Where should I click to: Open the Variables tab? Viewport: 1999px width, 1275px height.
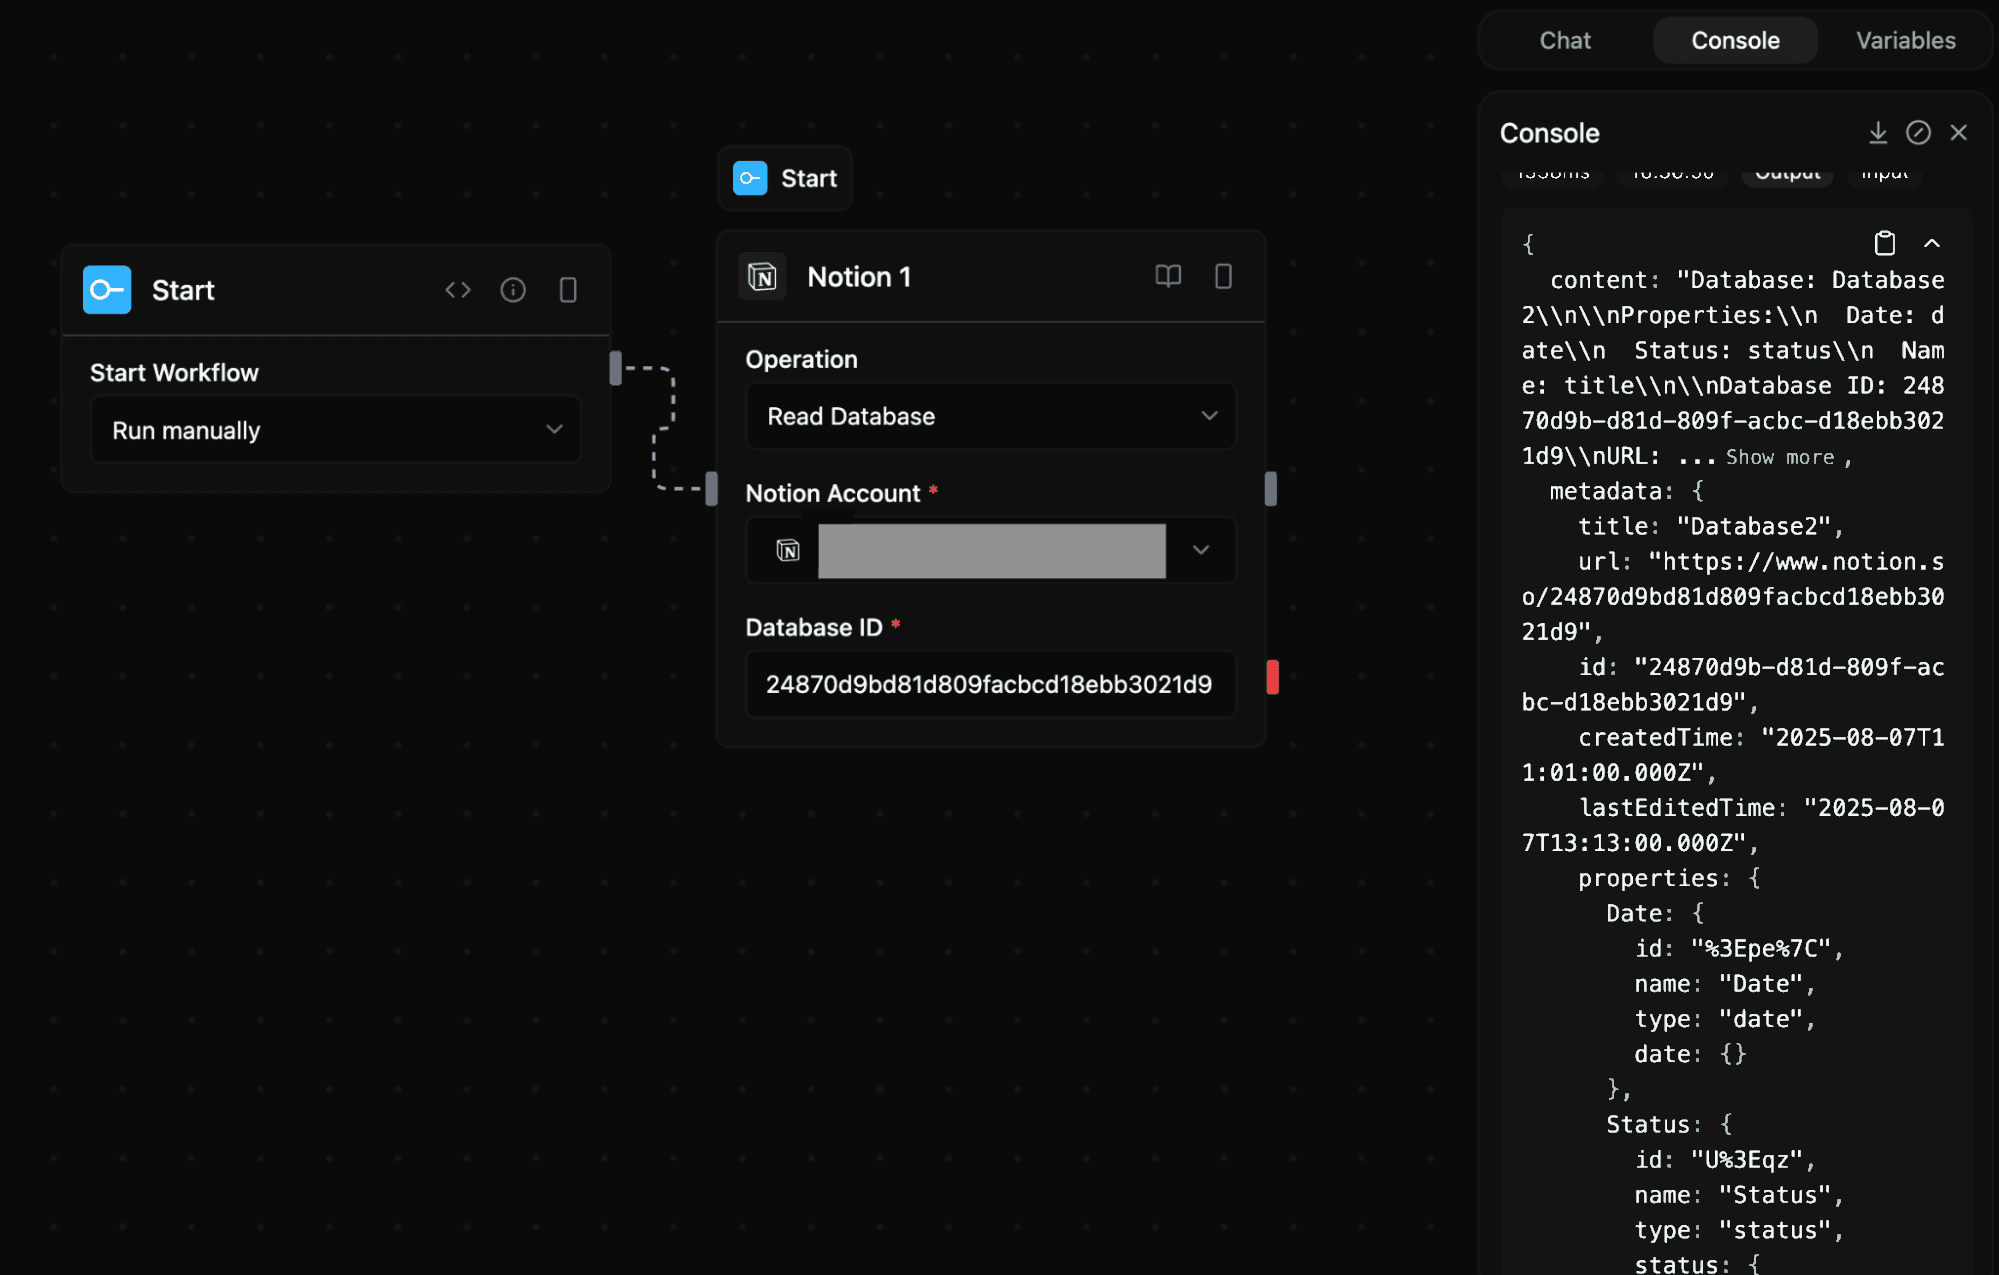click(1904, 40)
